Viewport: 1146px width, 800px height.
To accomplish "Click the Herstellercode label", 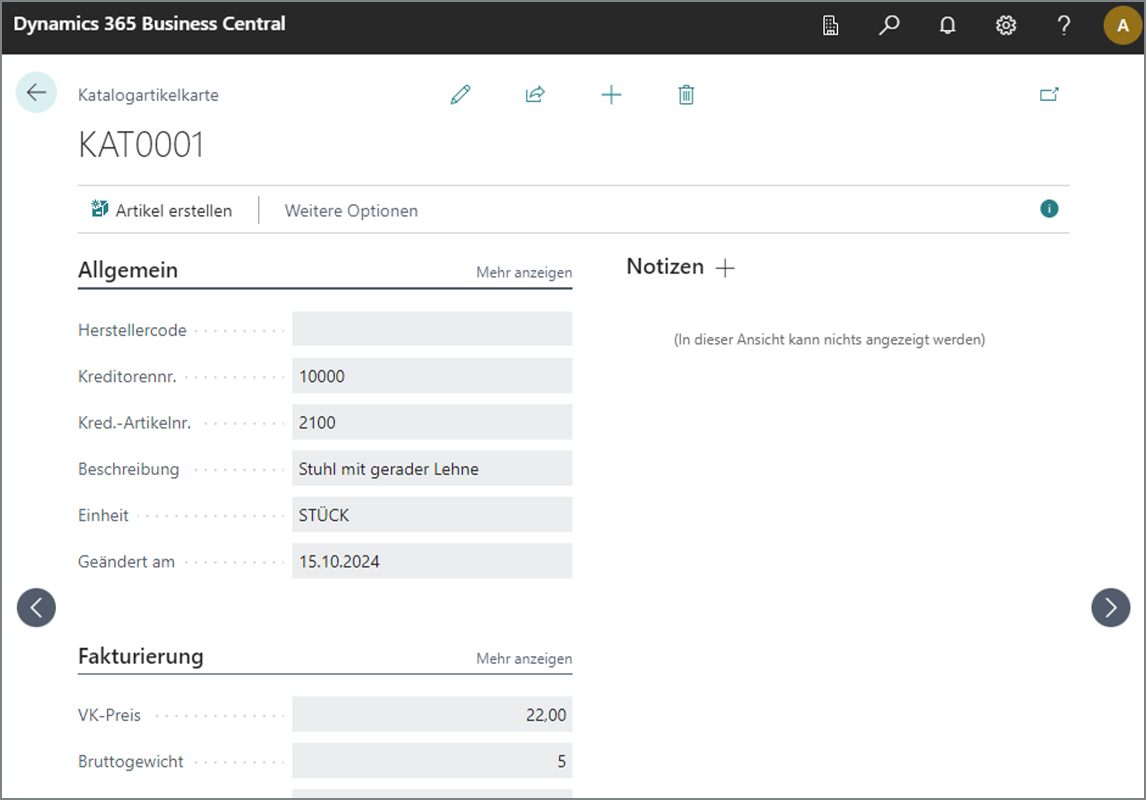I will pos(132,330).
